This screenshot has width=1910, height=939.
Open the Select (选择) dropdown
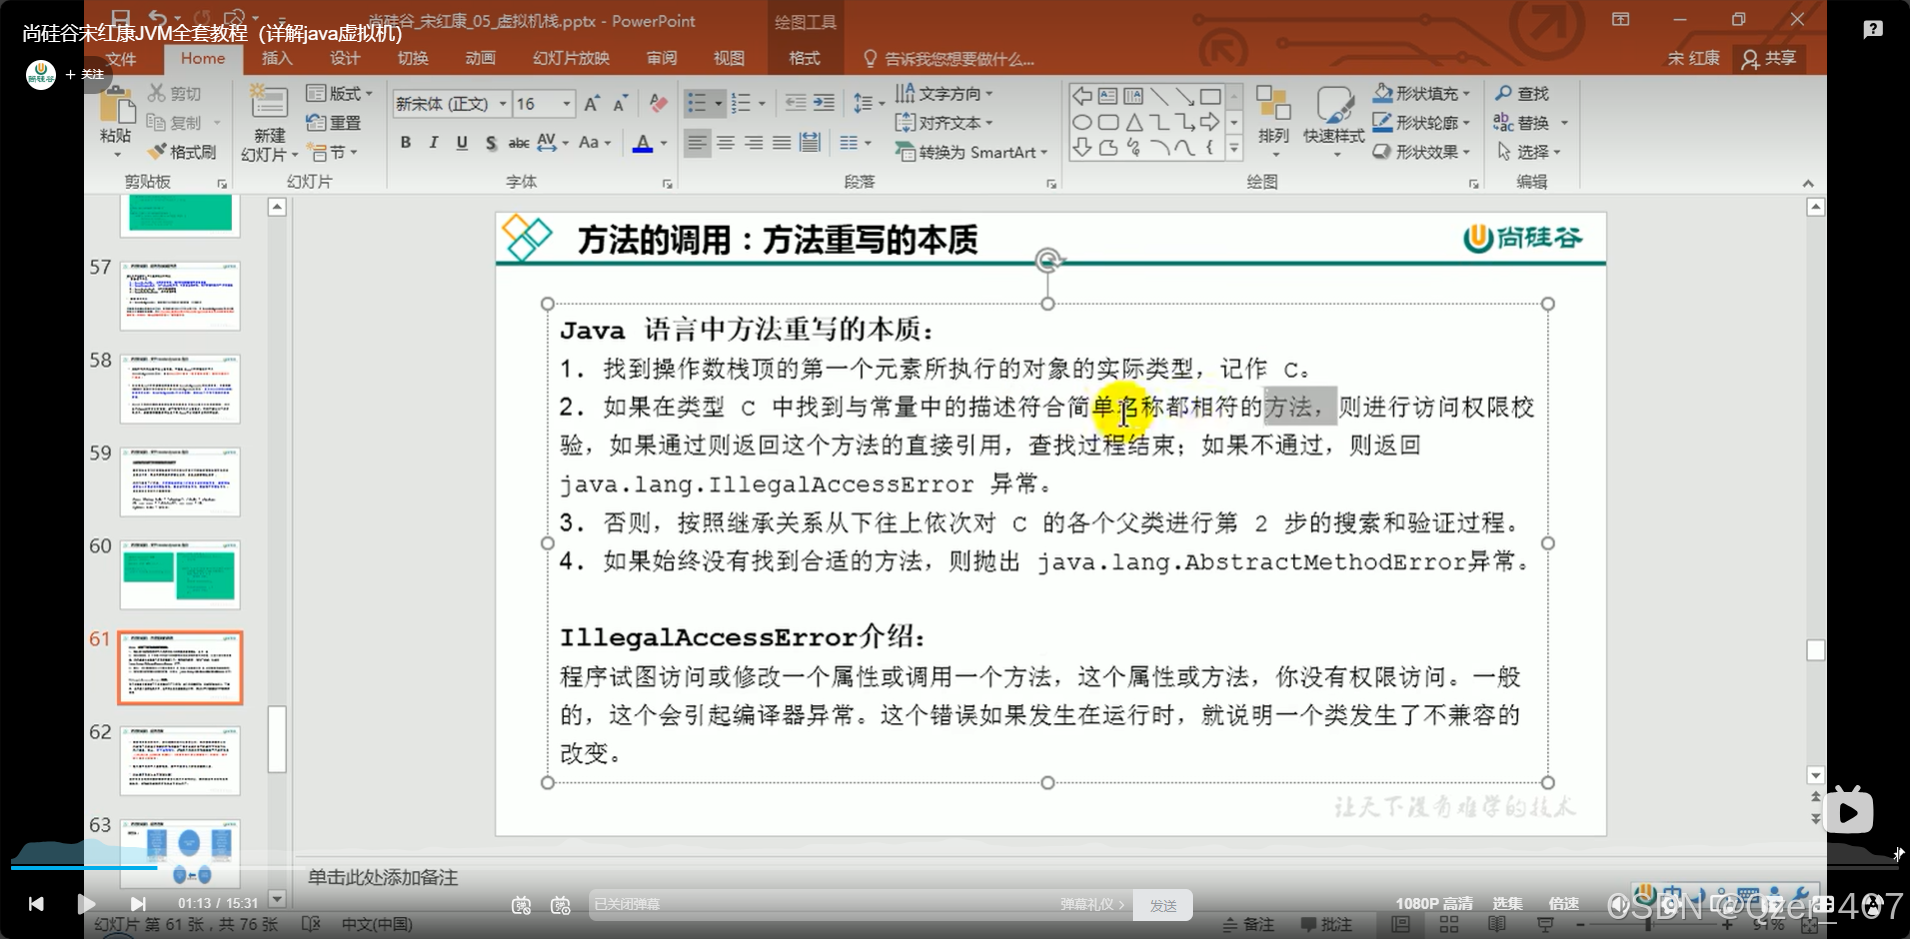point(1528,152)
